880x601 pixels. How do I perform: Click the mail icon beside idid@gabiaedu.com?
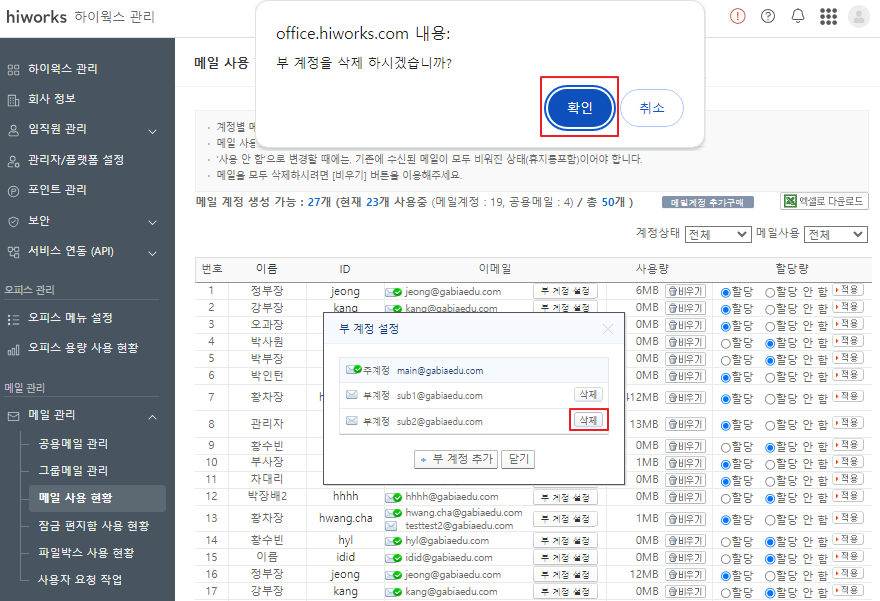[393, 558]
